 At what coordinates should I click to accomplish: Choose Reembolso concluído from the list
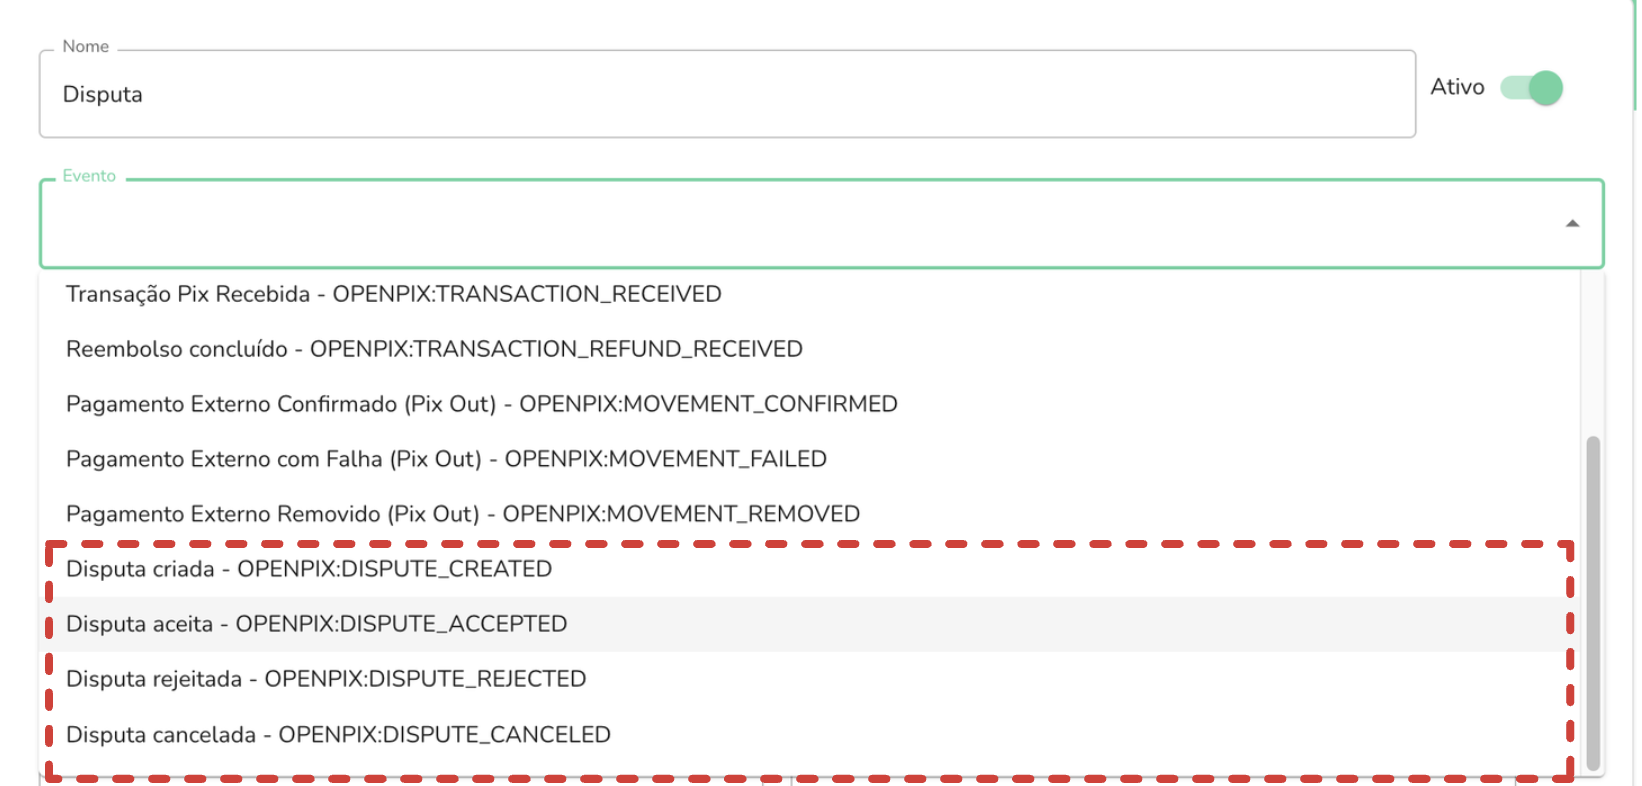[433, 348]
